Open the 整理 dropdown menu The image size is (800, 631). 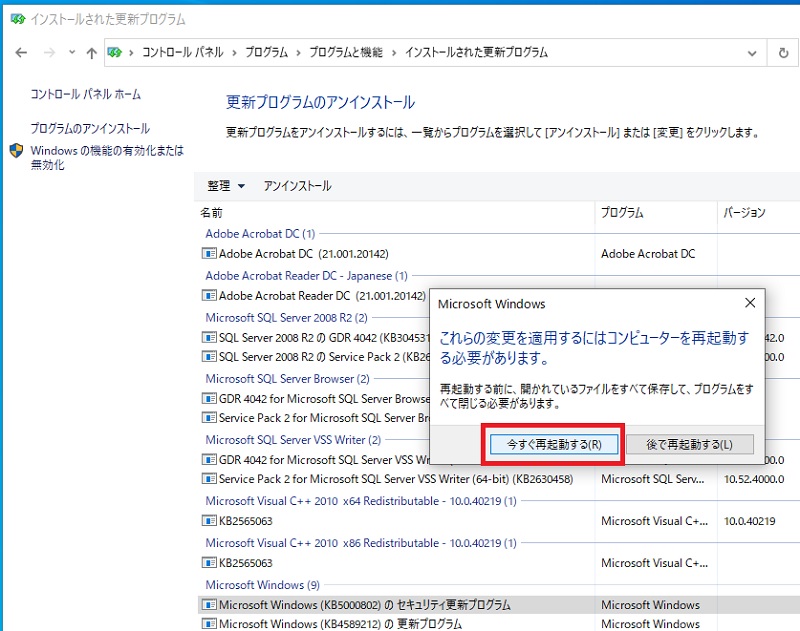pos(226,186)
